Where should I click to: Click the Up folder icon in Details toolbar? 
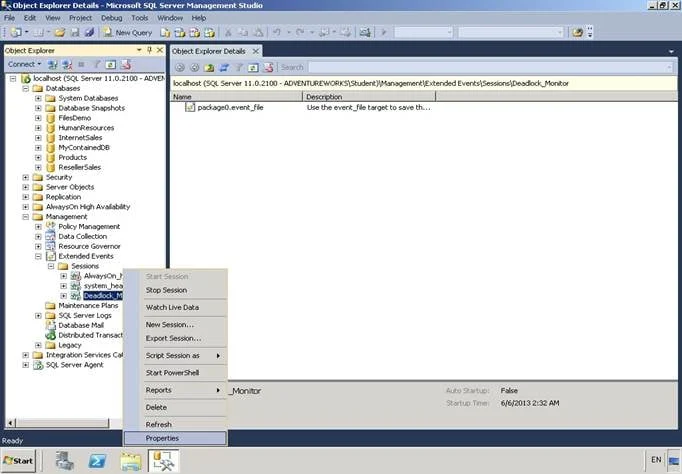pos(209,67)
